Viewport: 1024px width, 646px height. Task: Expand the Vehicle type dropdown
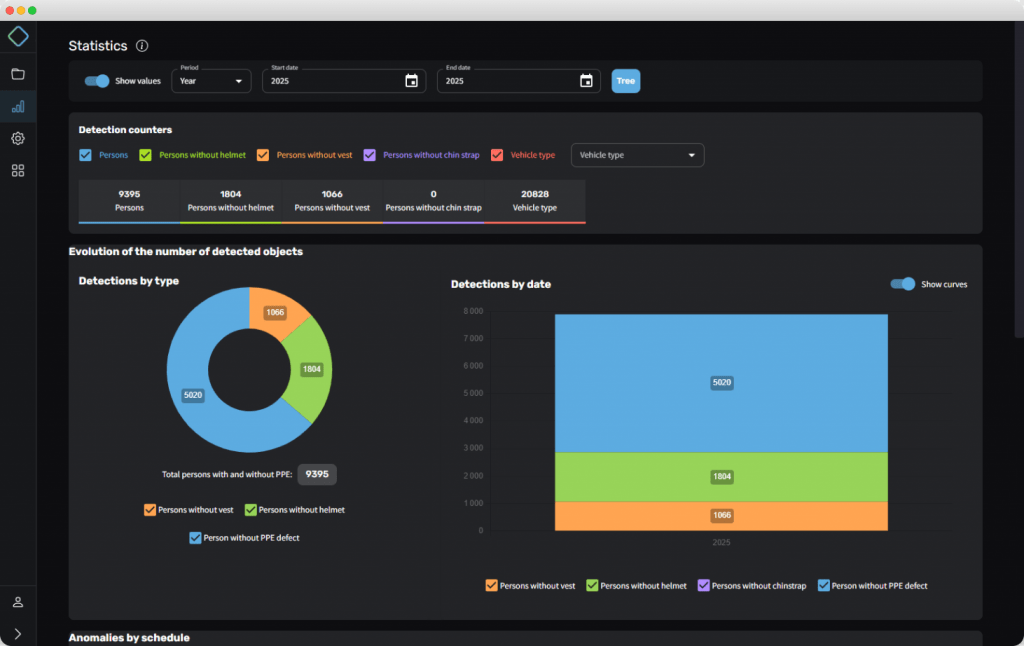click(637, 155)
